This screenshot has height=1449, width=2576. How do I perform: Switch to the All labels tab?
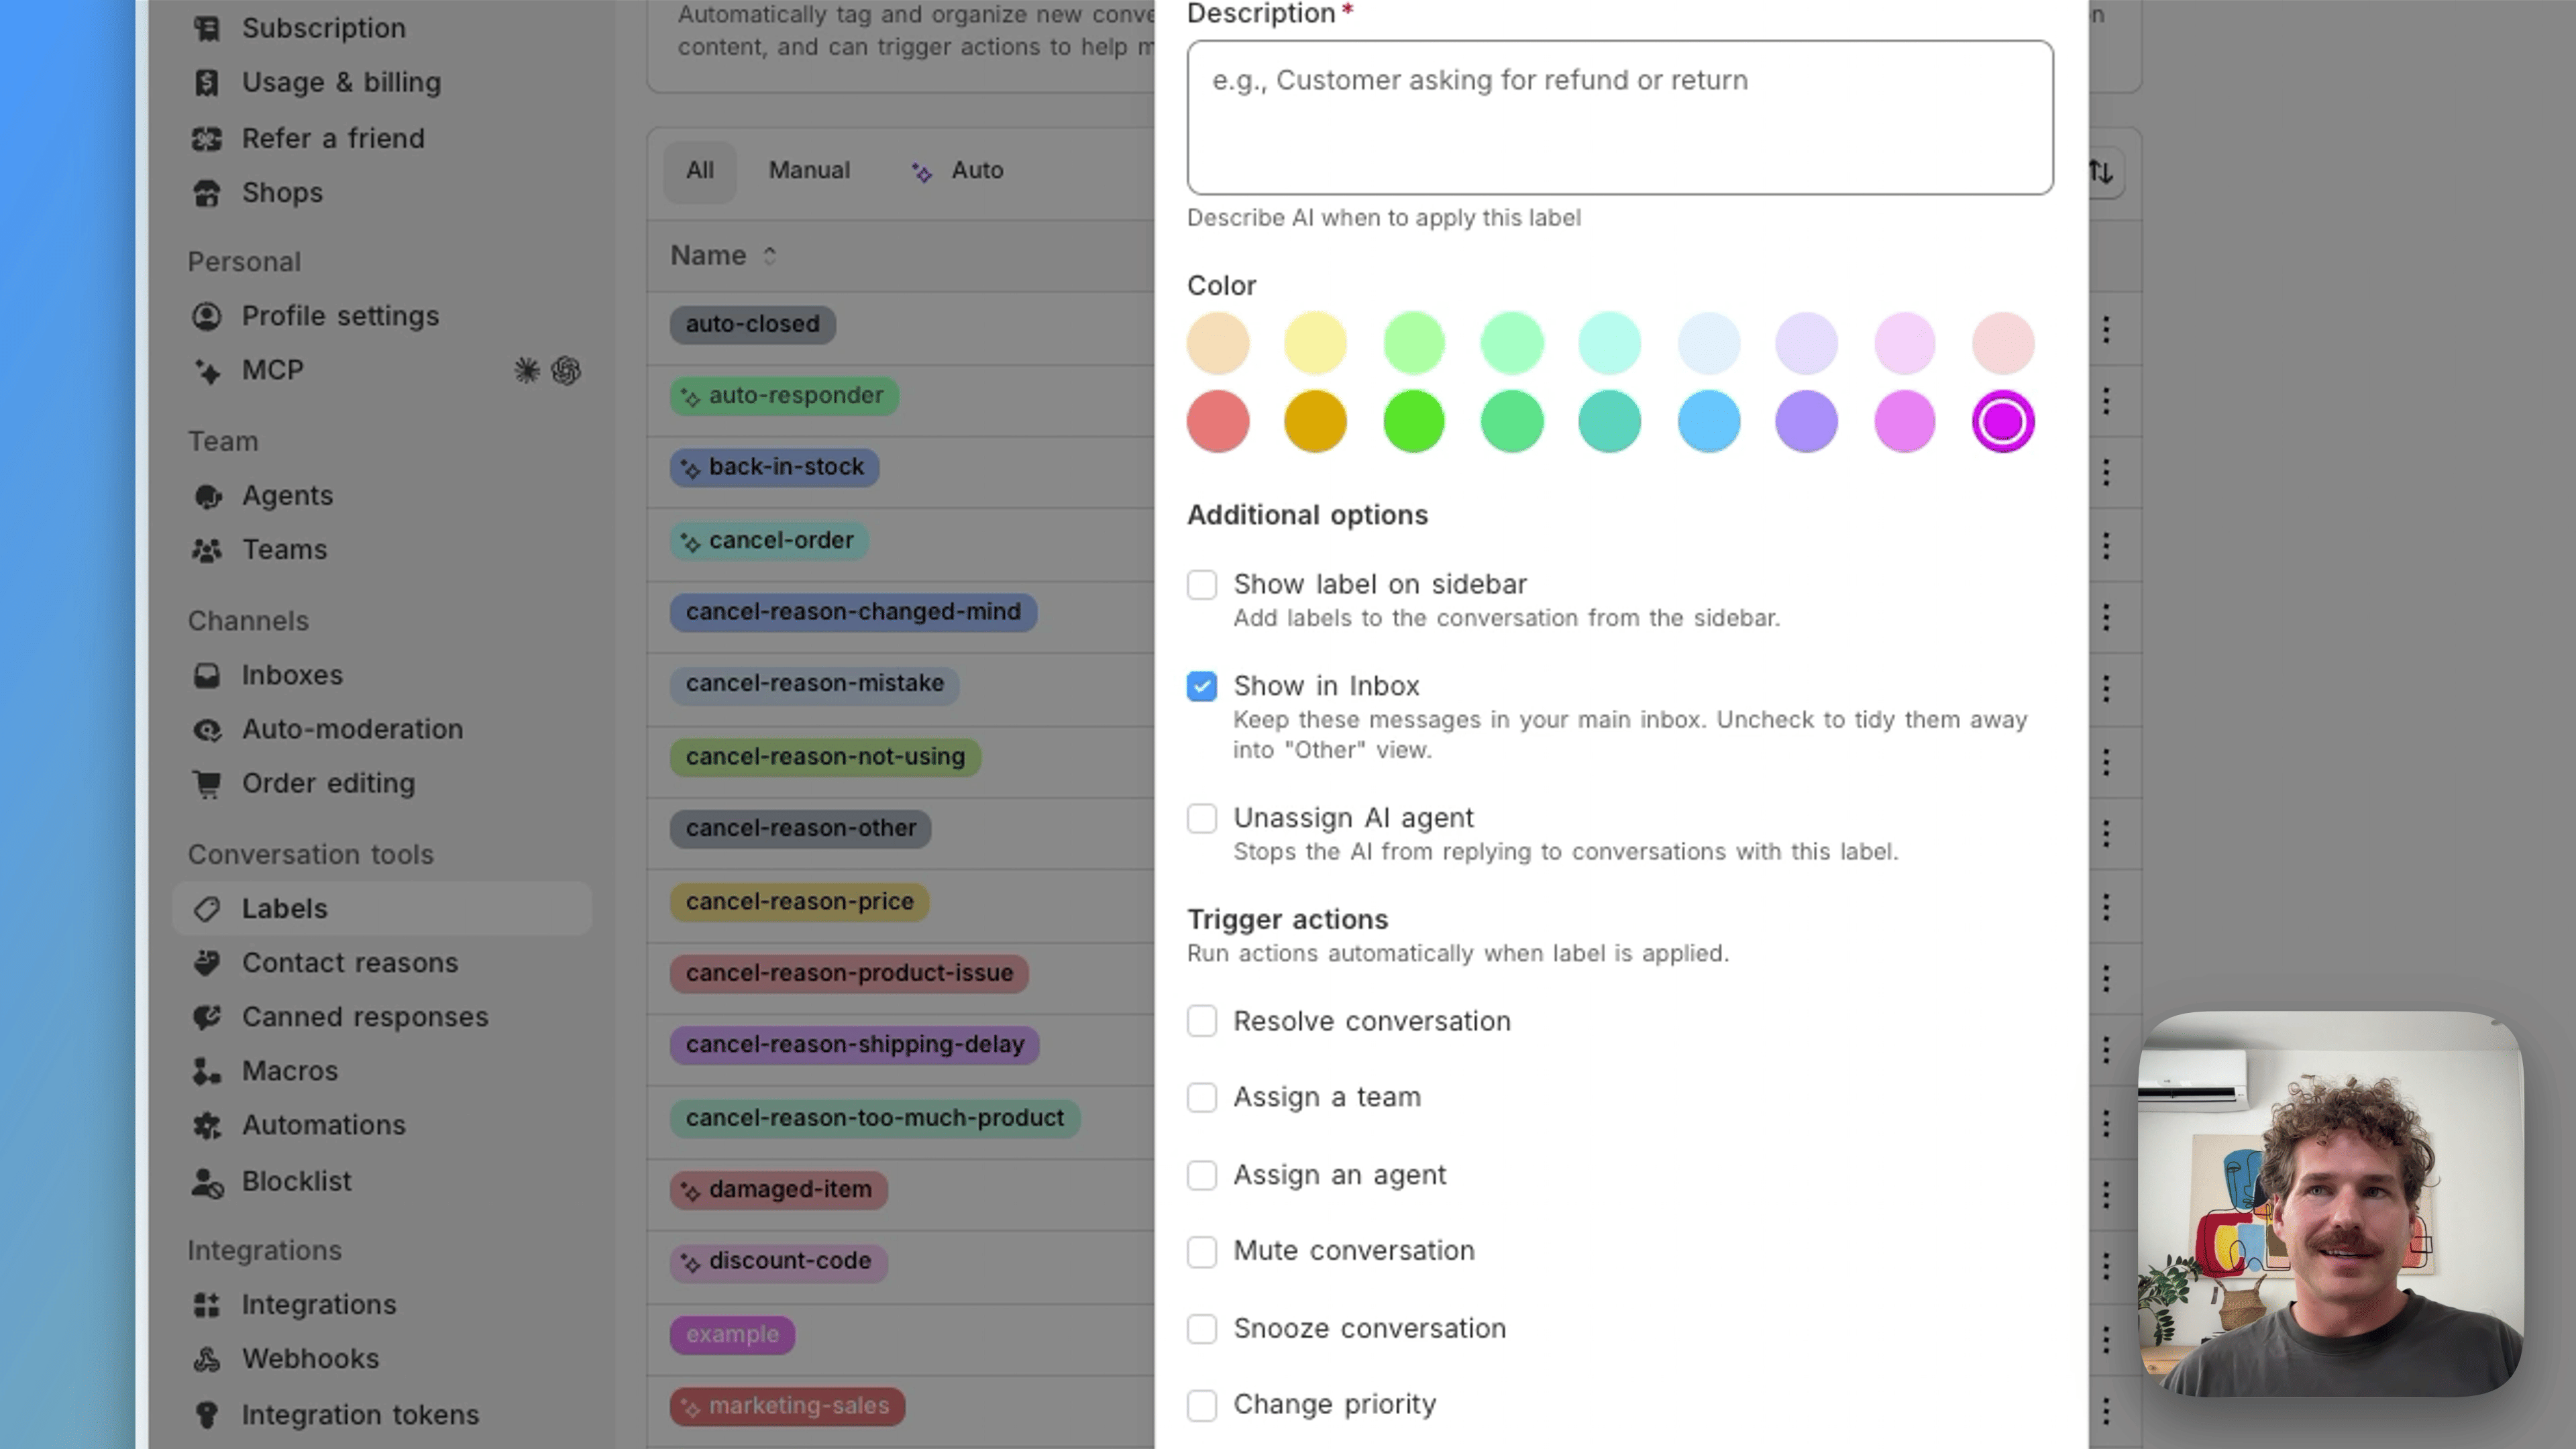tap(700, 171)
